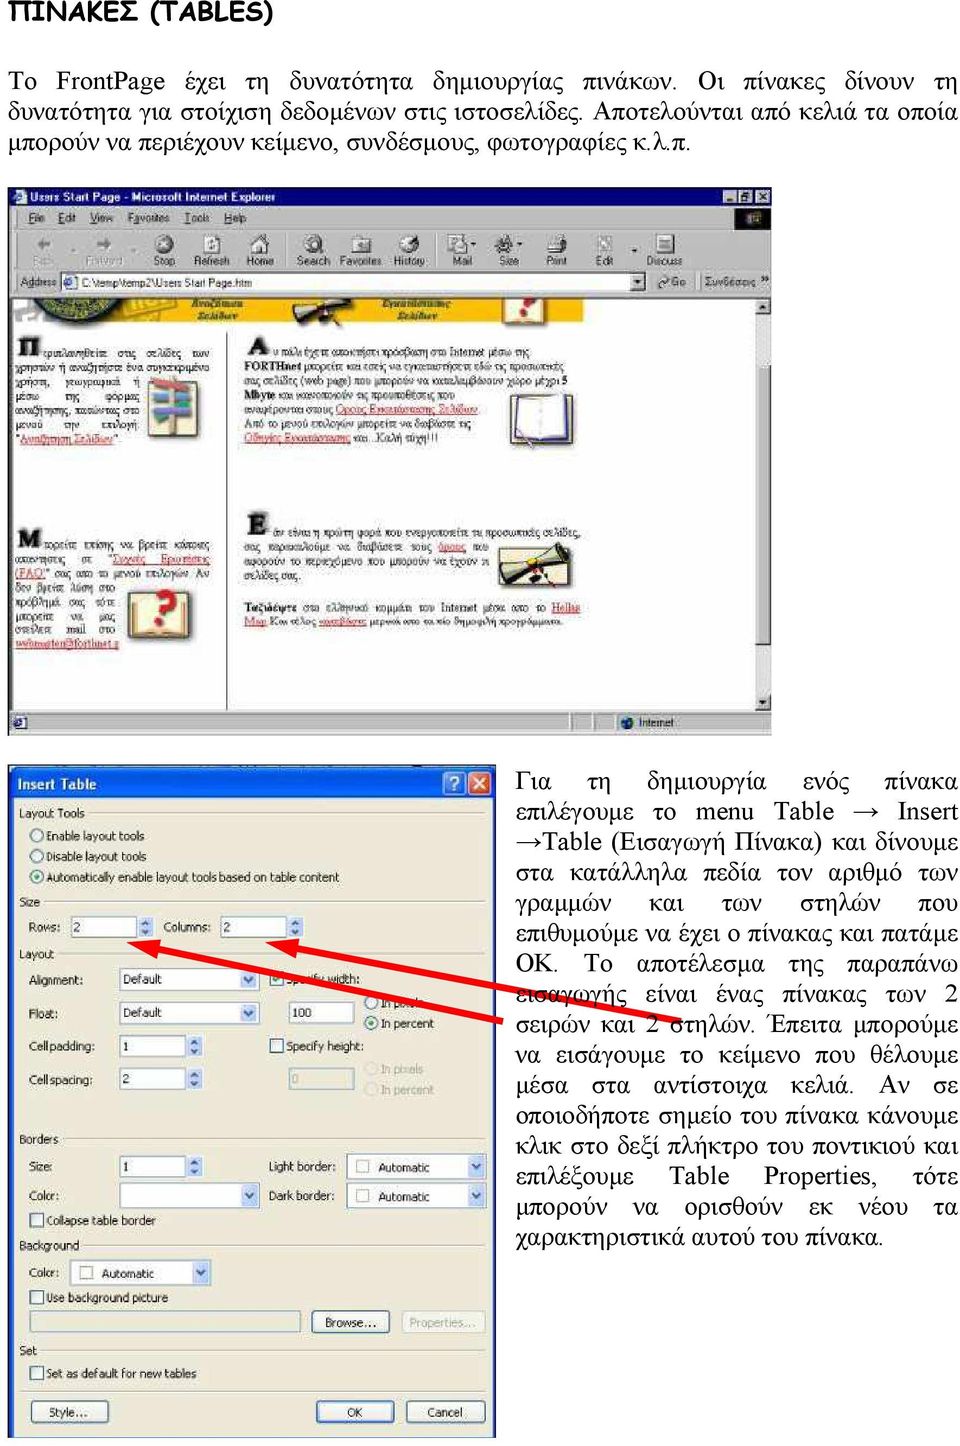
Task: Check Use background picture checkbox
Action: coord(37,1297)
